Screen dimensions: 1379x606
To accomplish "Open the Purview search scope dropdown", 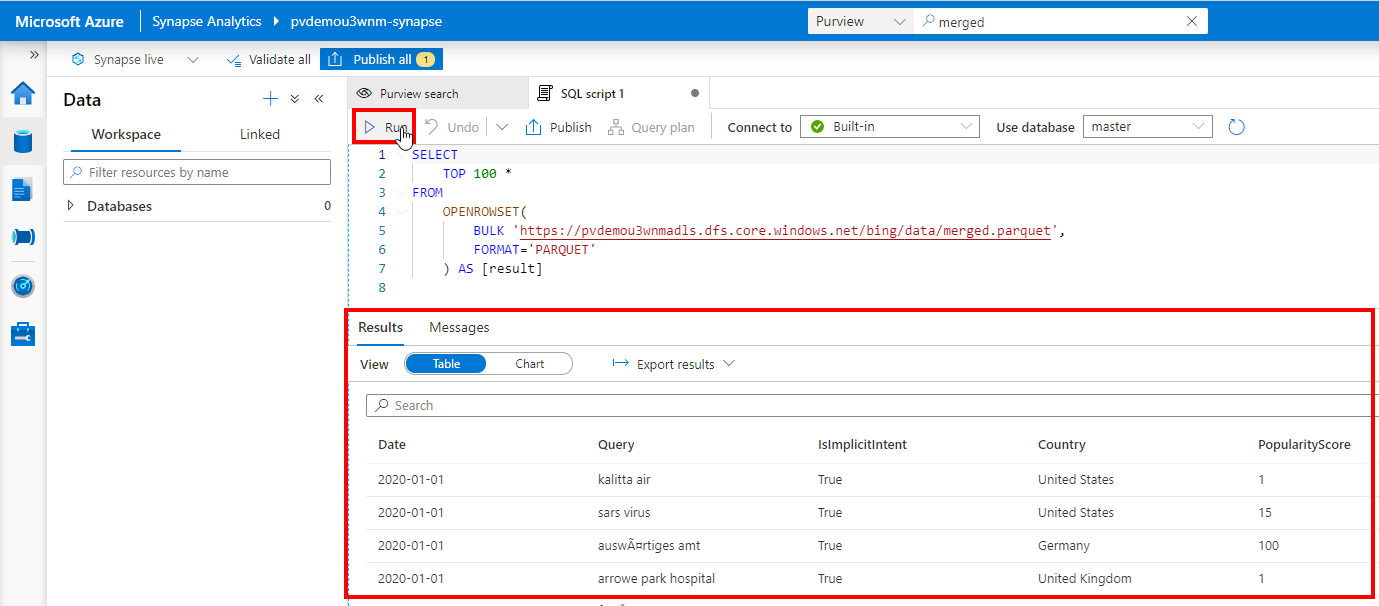I will click(860, 21).
